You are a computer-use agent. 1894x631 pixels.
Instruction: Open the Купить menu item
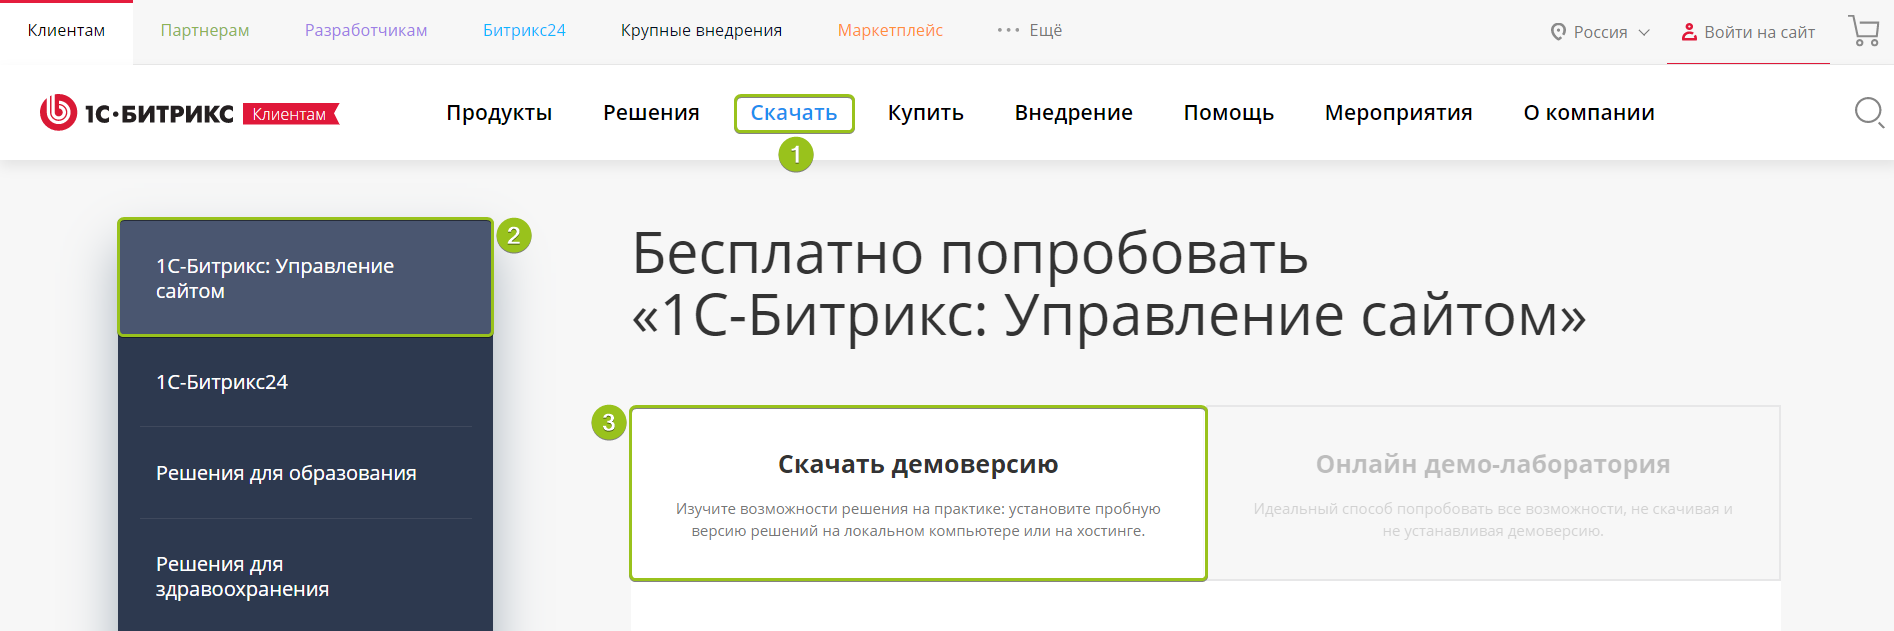coord(926,113)
